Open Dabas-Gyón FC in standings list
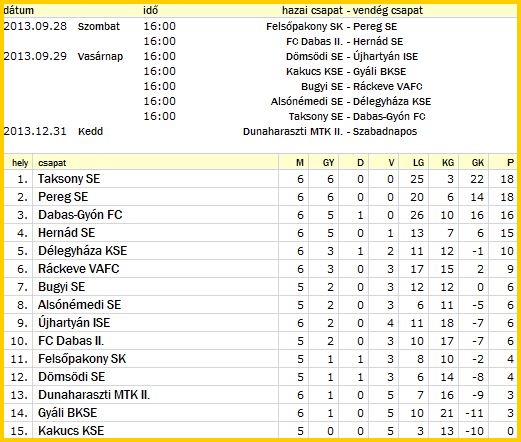 pos(80,215)
